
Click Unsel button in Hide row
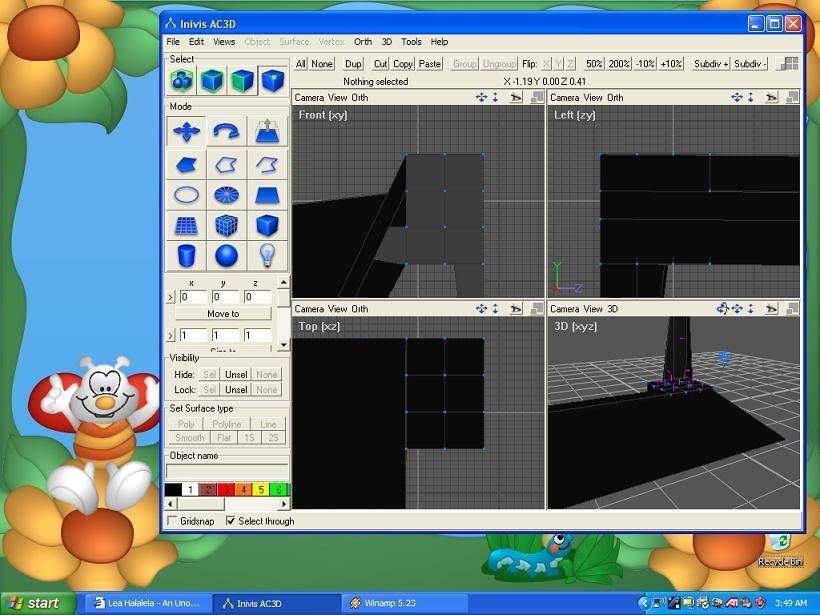[236, 374]
